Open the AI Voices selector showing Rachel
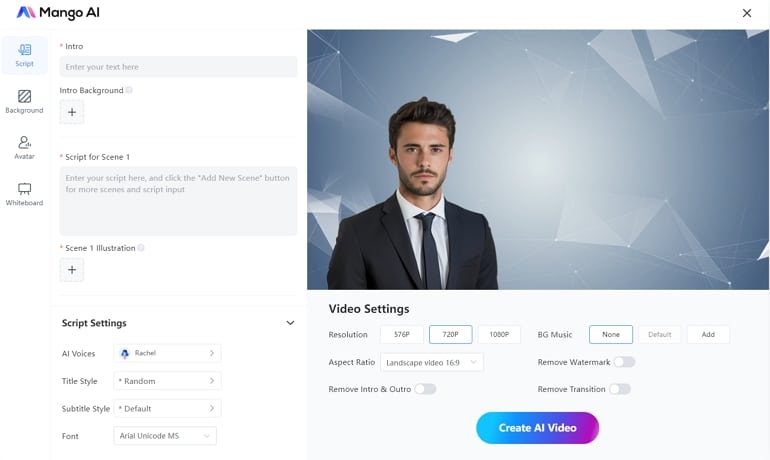This screenshot has width=770, height=460. (167, 353)
